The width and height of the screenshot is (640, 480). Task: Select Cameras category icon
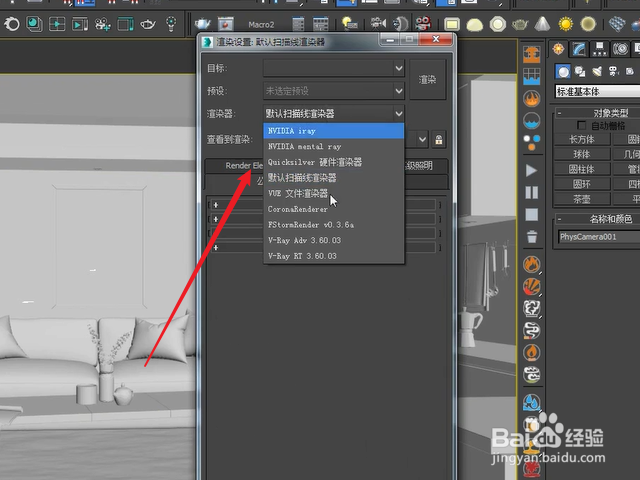(x=613, y=72)
